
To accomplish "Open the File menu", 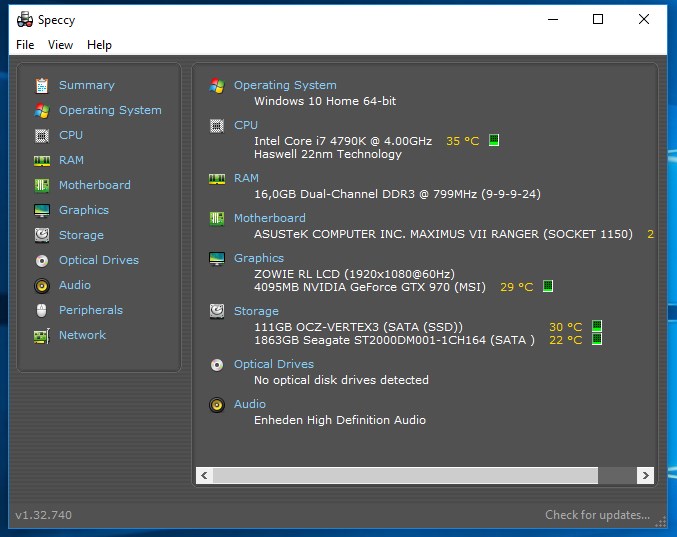I will (x=25, y=45).
